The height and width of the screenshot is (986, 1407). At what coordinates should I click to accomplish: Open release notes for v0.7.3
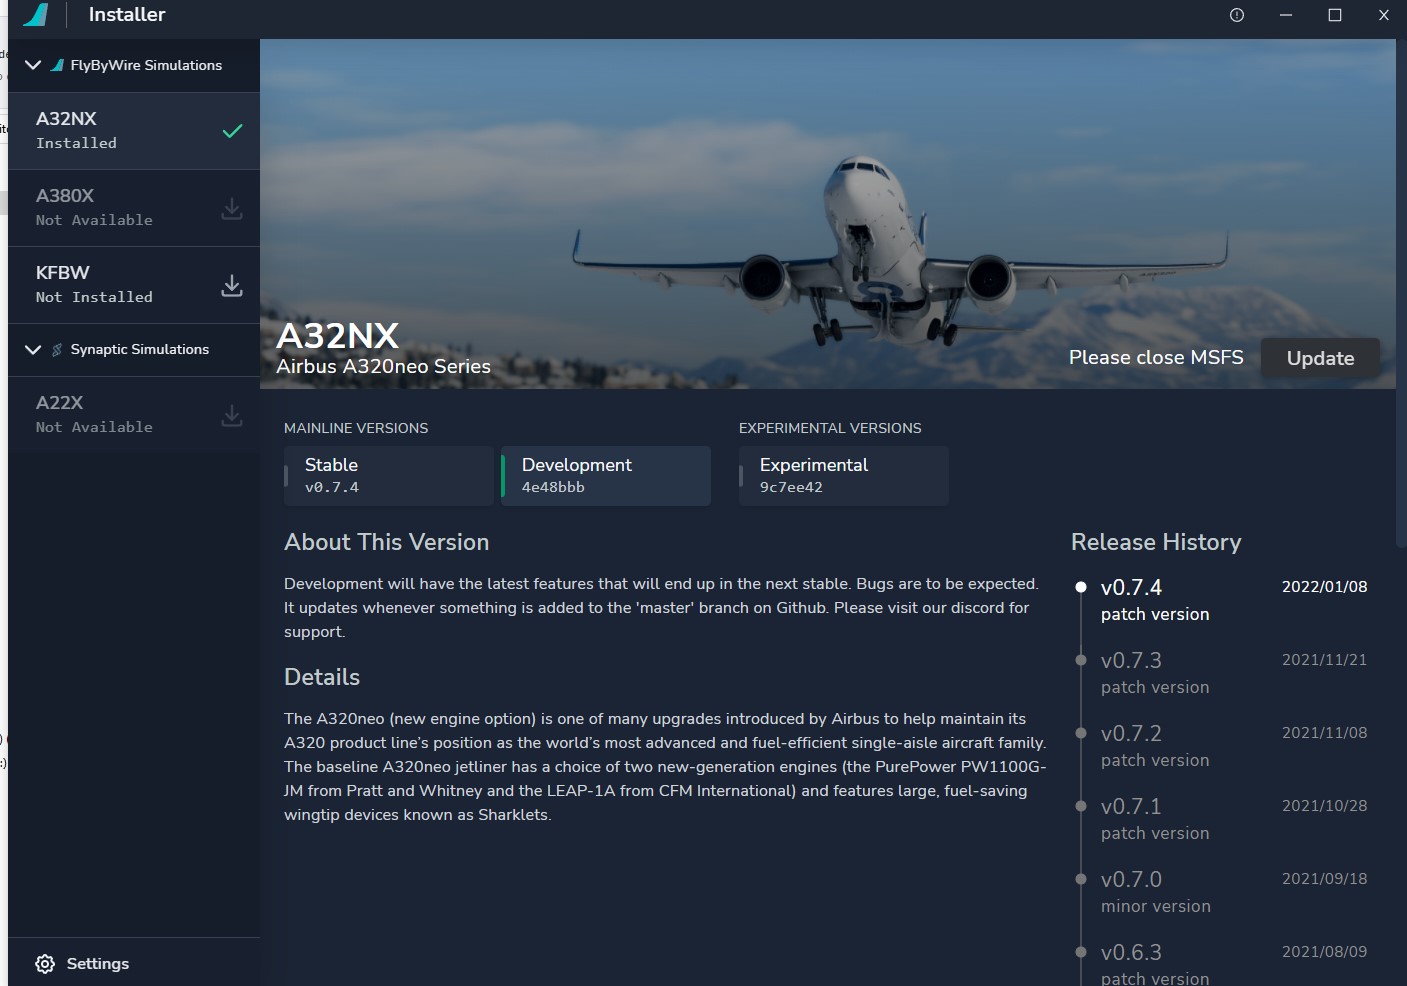click(x=1131, y=660)
